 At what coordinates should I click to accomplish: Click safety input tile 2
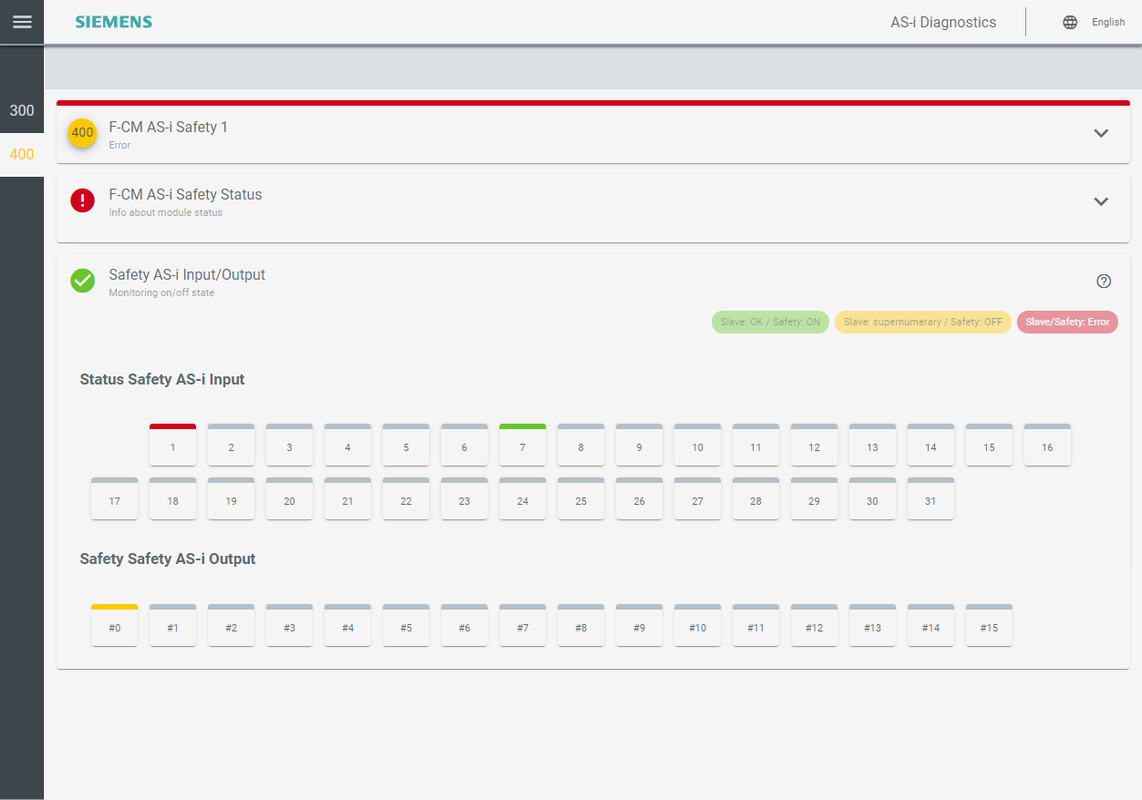click(231, 444)
